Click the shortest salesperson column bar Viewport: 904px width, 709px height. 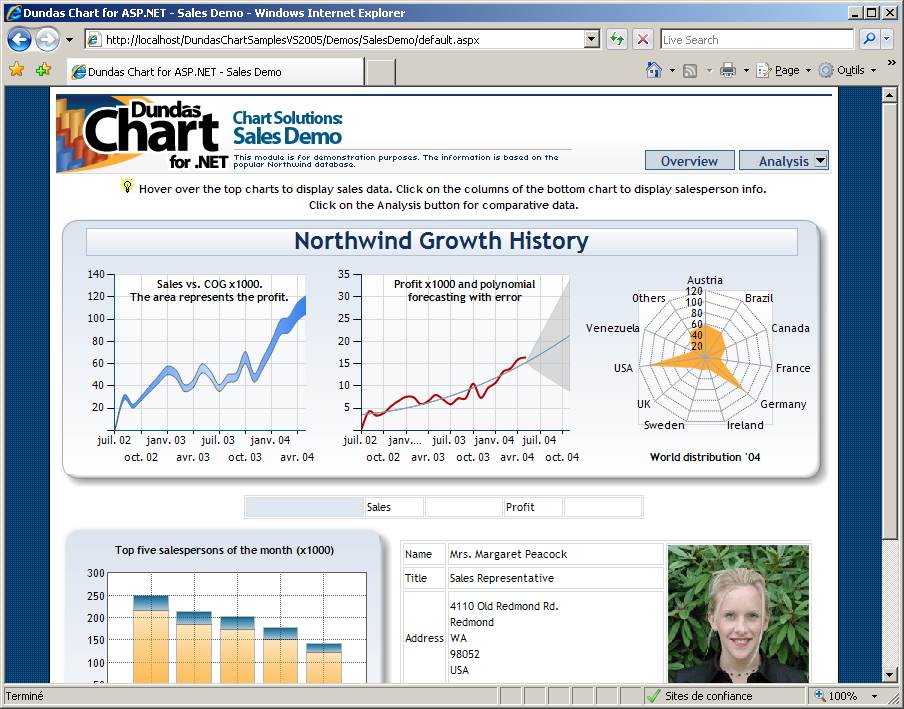click(324, 663)
